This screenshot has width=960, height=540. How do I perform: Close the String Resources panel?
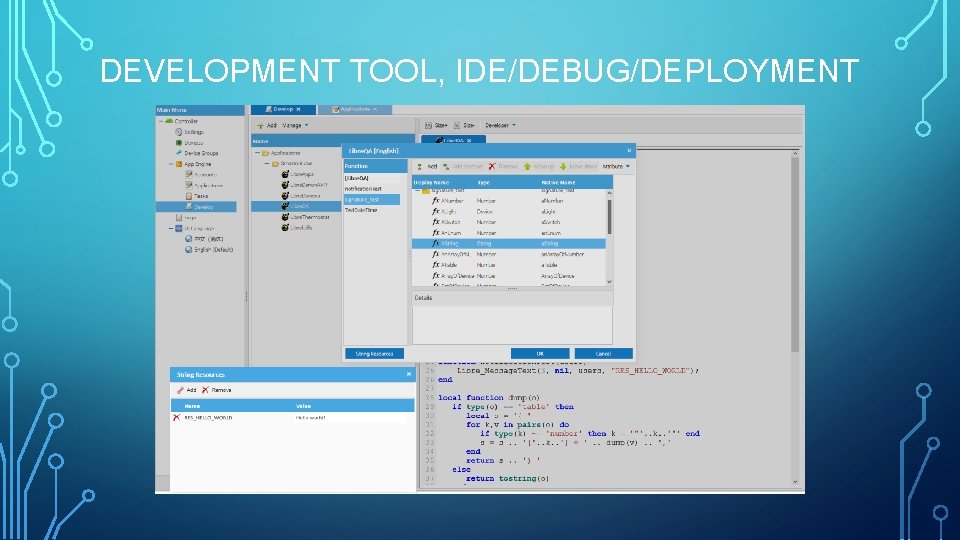click(x=409, y=374)
